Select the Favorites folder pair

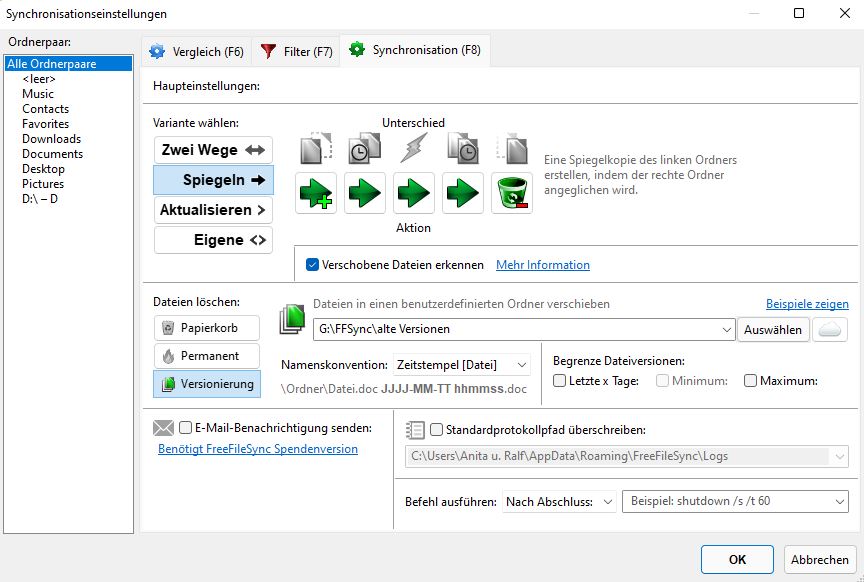(46, 124)
